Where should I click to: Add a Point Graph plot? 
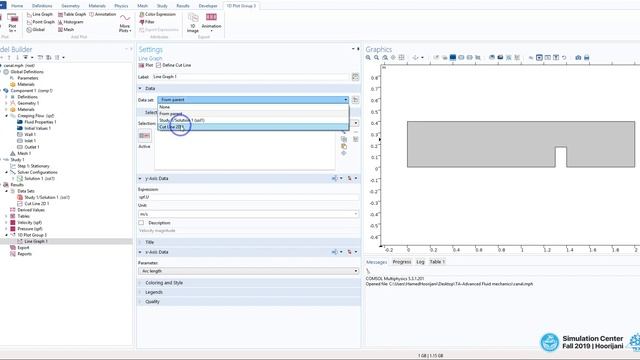coord(40,22)
